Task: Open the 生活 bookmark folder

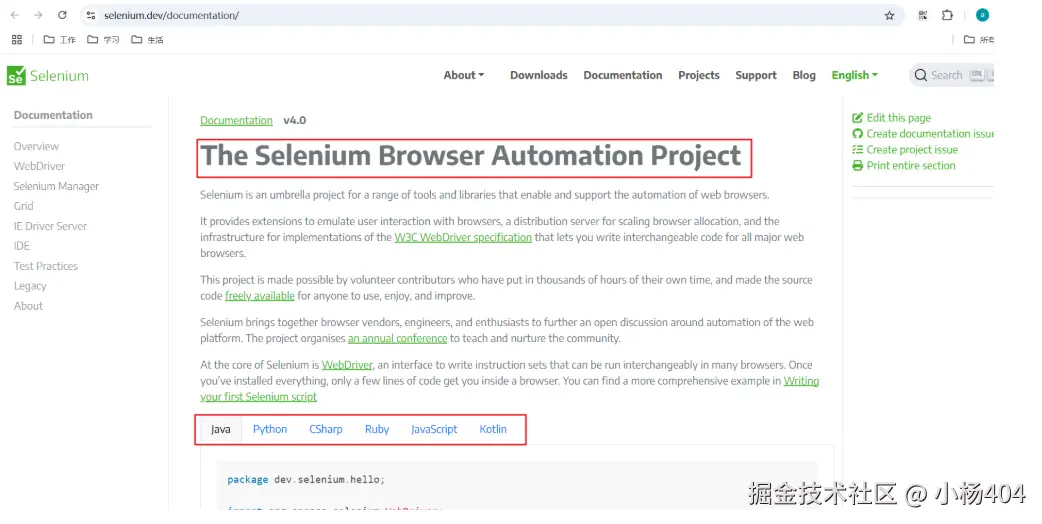Action: pyautogui.click(x=147, y=40)
